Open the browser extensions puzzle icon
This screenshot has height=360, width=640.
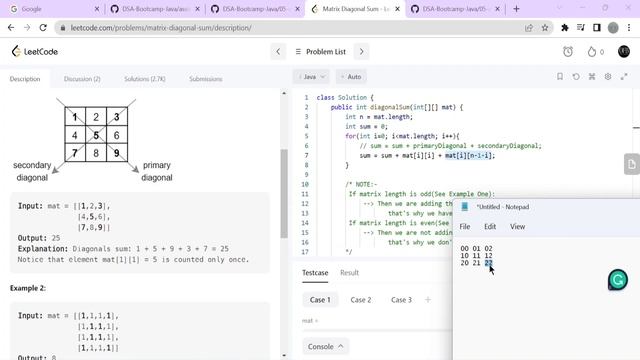tap(565, 28)
